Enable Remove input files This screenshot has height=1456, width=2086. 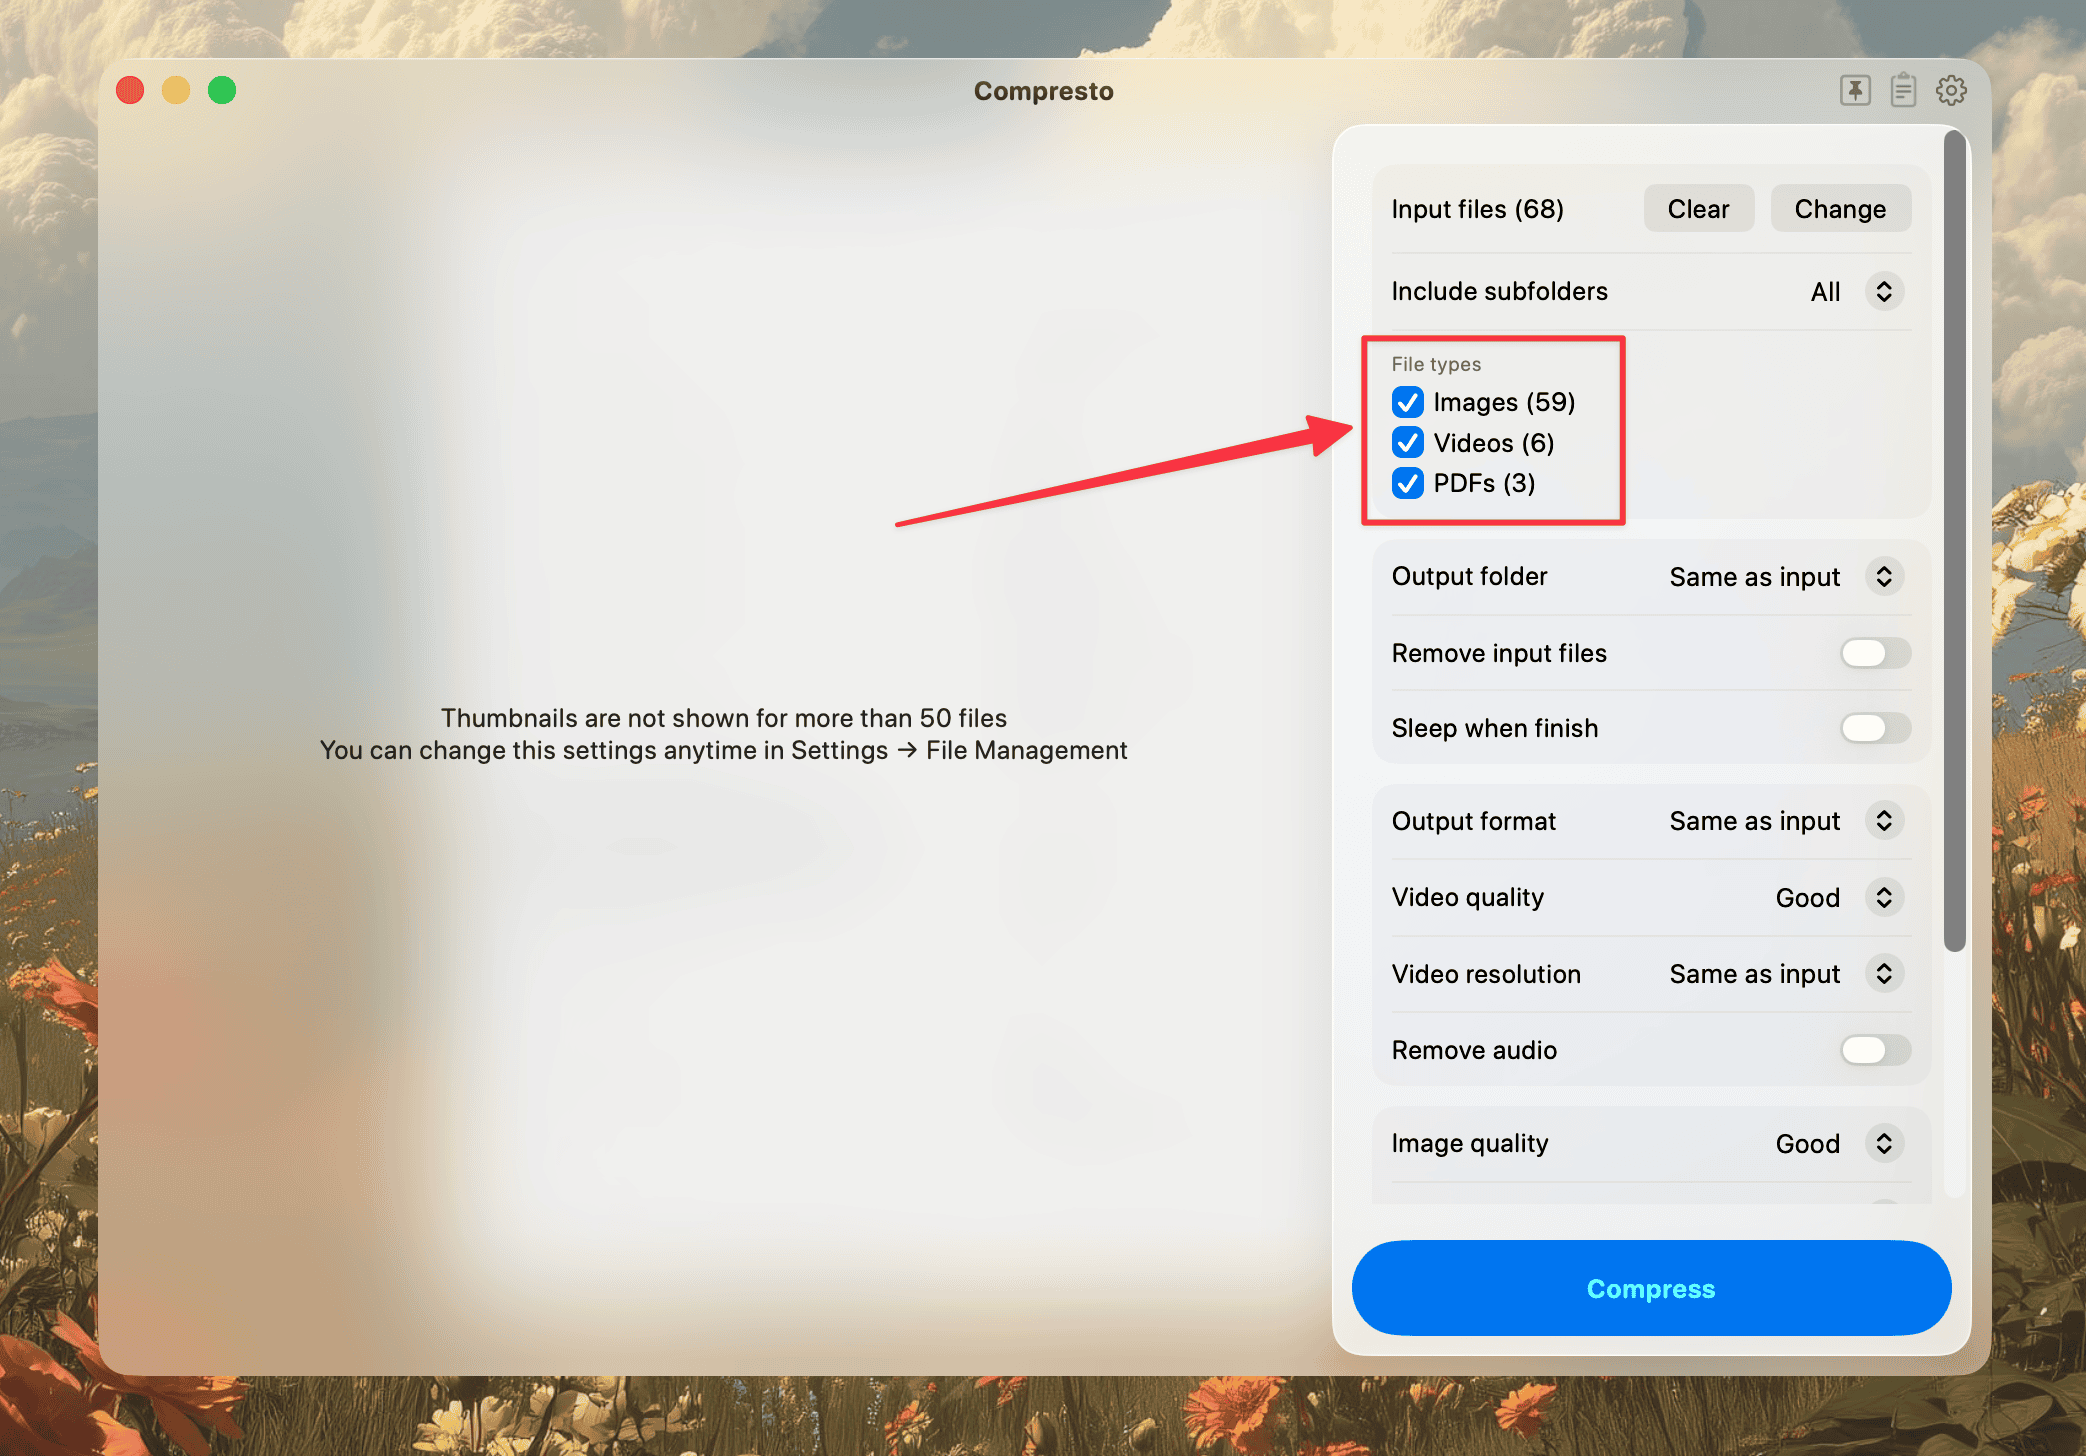tap(1874, 653)
